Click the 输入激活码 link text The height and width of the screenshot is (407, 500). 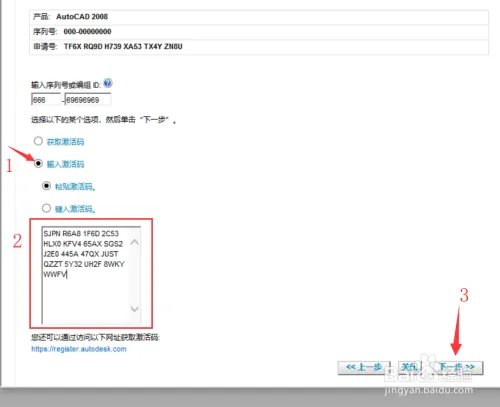pos(65,164)
